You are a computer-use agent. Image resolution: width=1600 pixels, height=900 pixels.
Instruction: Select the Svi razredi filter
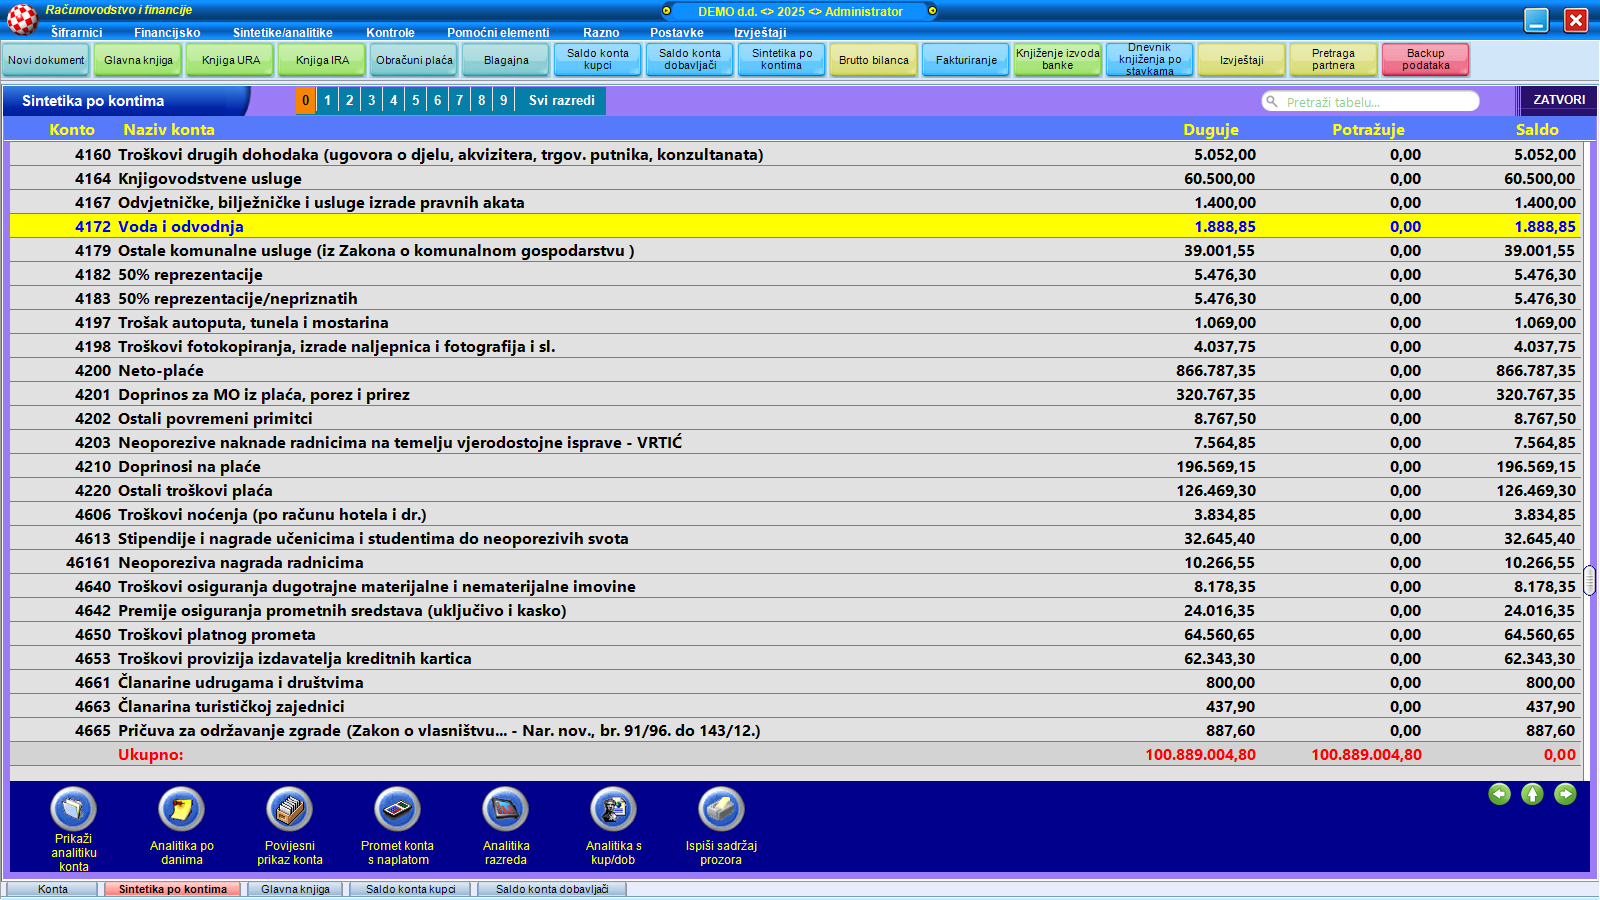point(561,101)
